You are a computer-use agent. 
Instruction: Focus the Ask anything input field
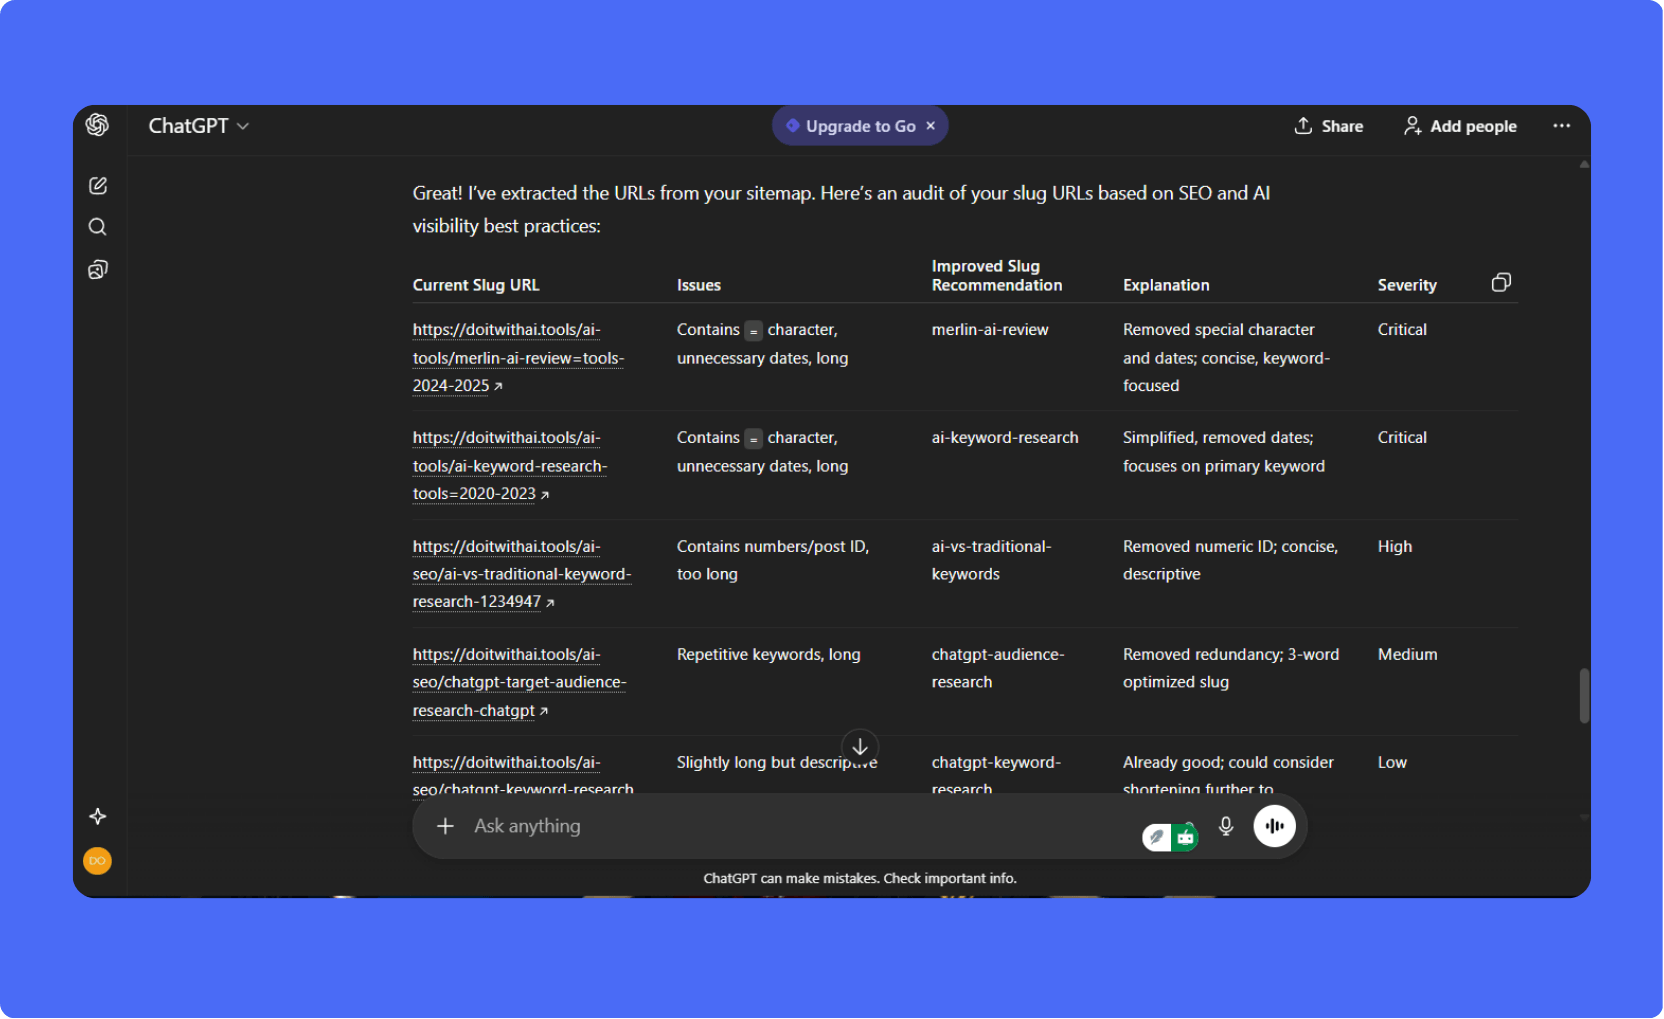pos(800,826)
